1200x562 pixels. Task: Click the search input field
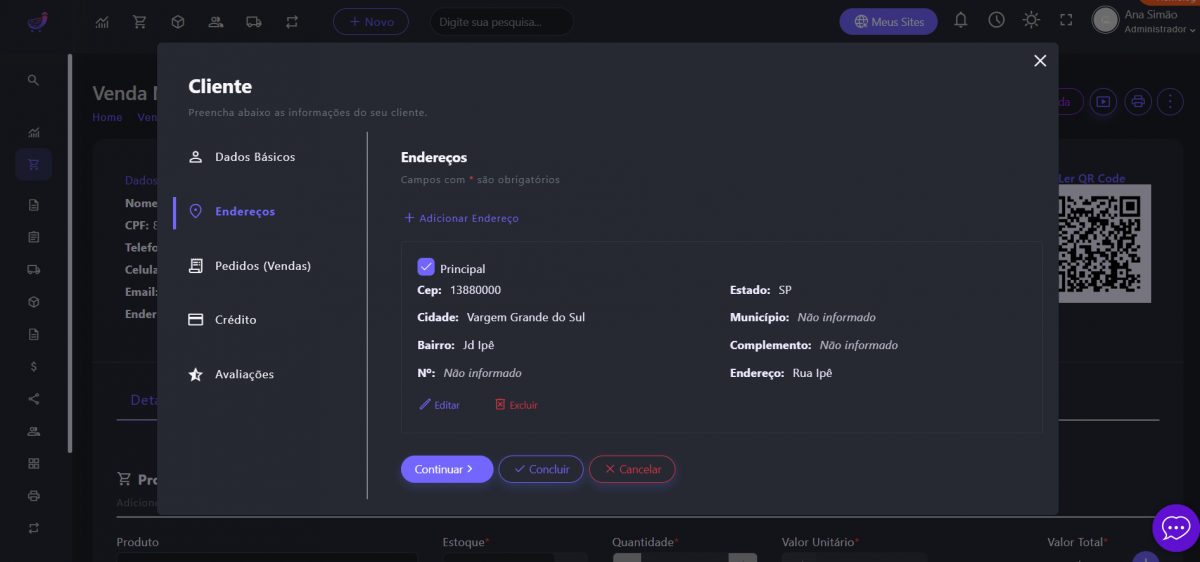[501, 21]
